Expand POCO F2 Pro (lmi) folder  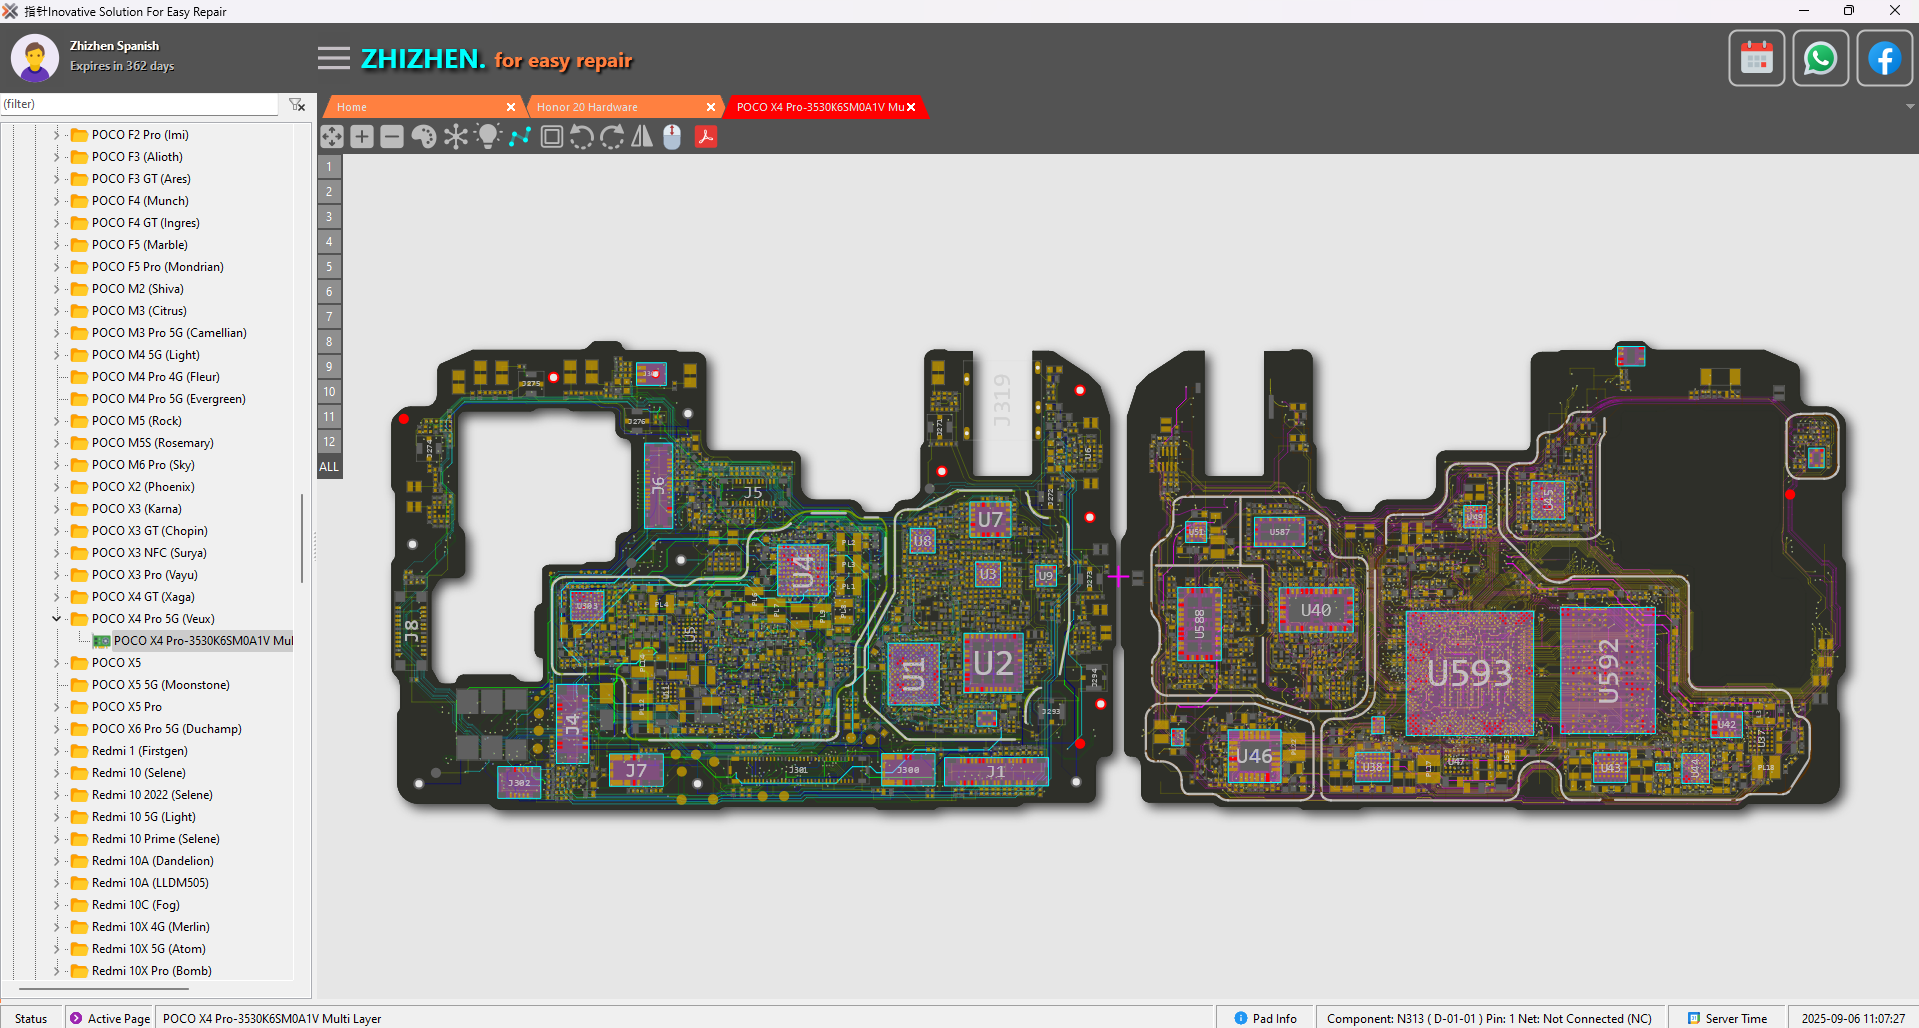(57, 134)
